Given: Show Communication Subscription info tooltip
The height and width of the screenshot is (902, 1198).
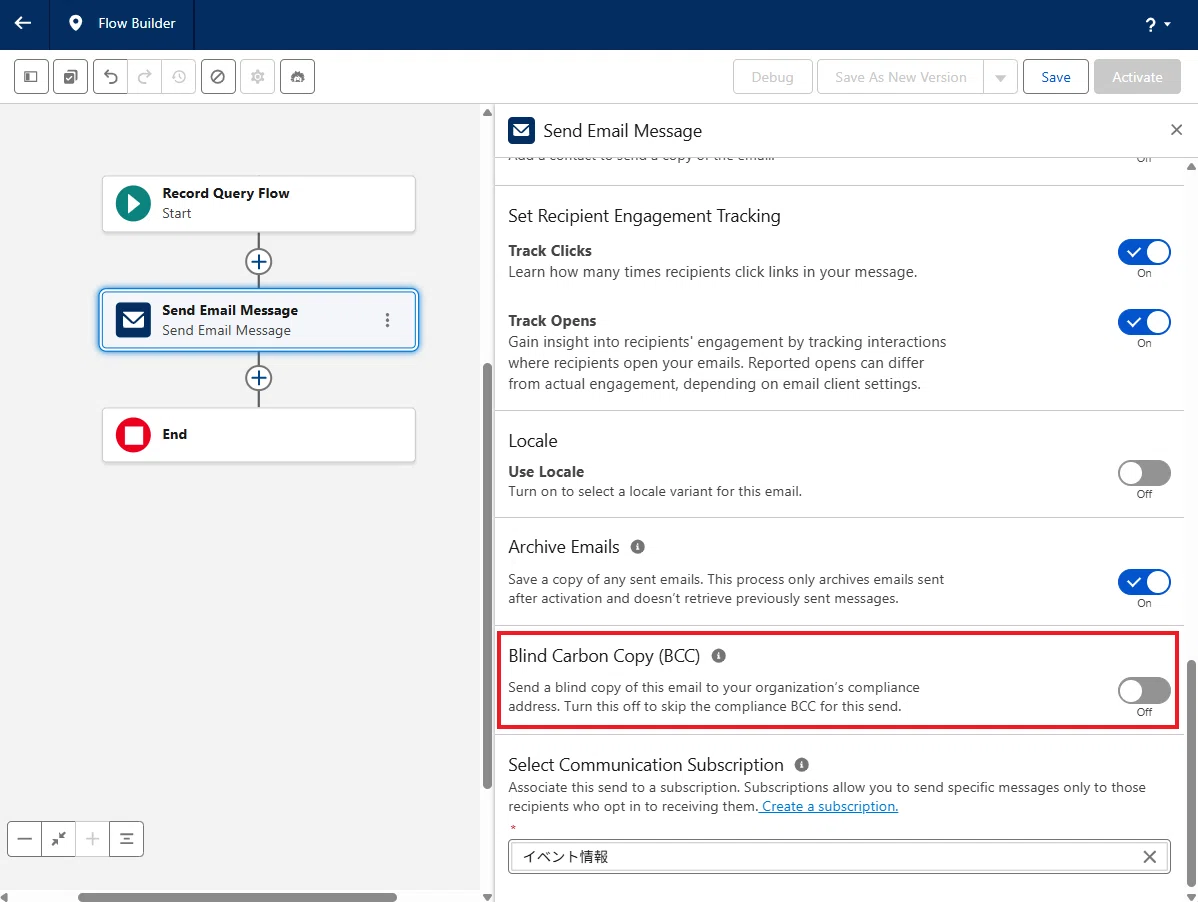Looking at the screenshot, I should point(801,765).
